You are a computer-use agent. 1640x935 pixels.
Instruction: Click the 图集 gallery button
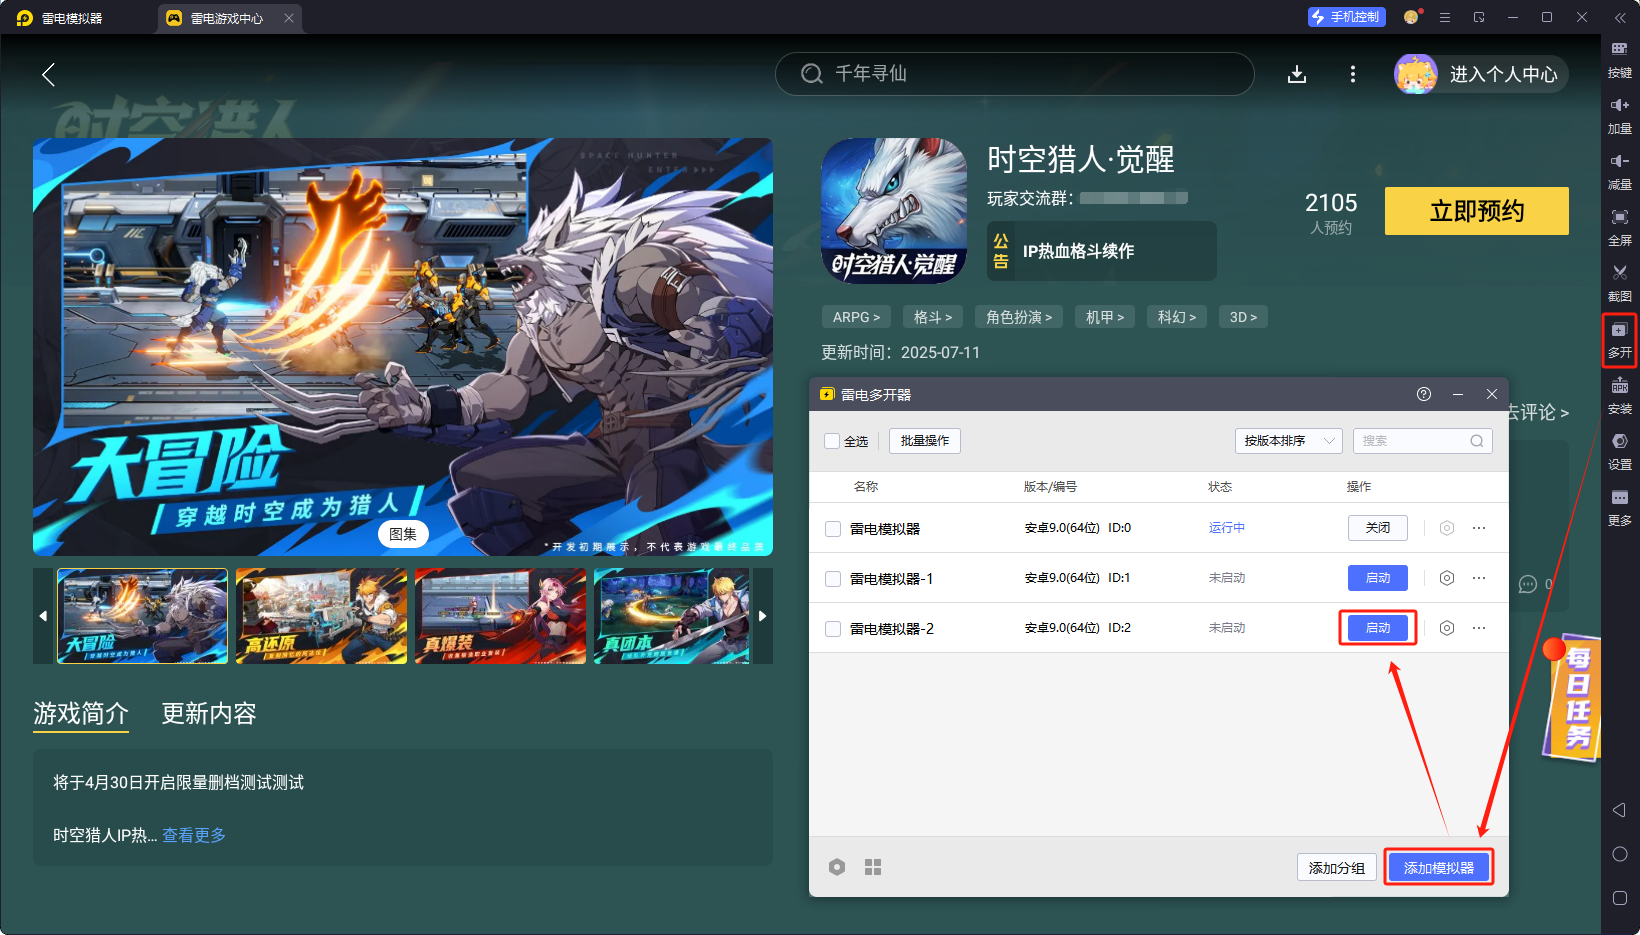pyautogui.click(x=403, y=534)
